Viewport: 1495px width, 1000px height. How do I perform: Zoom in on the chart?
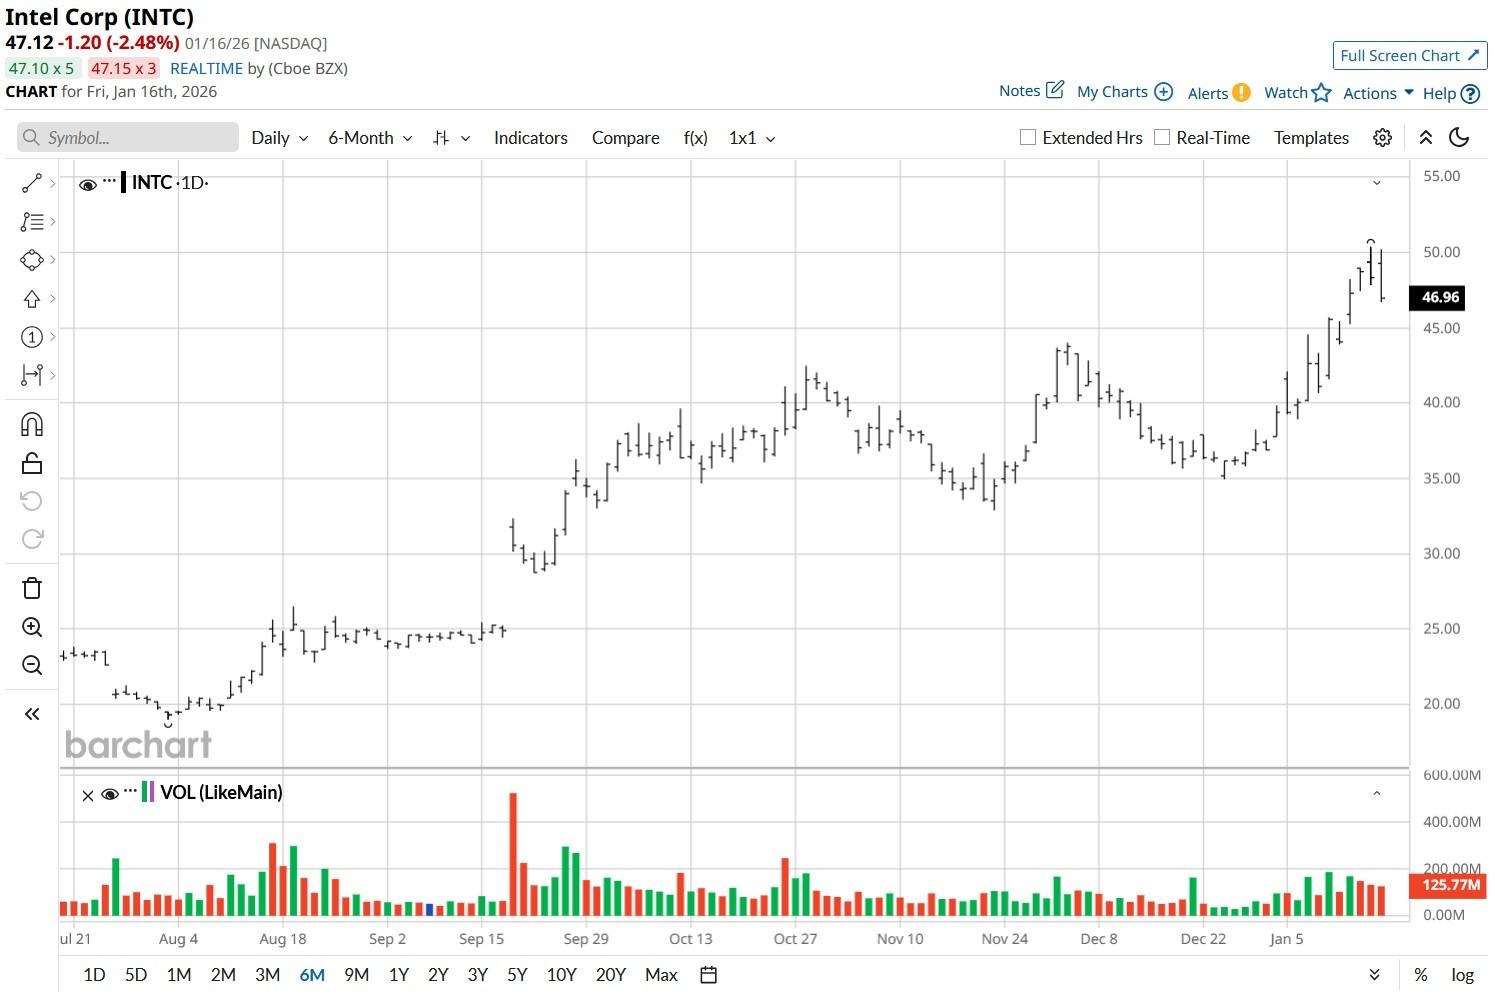32,627
